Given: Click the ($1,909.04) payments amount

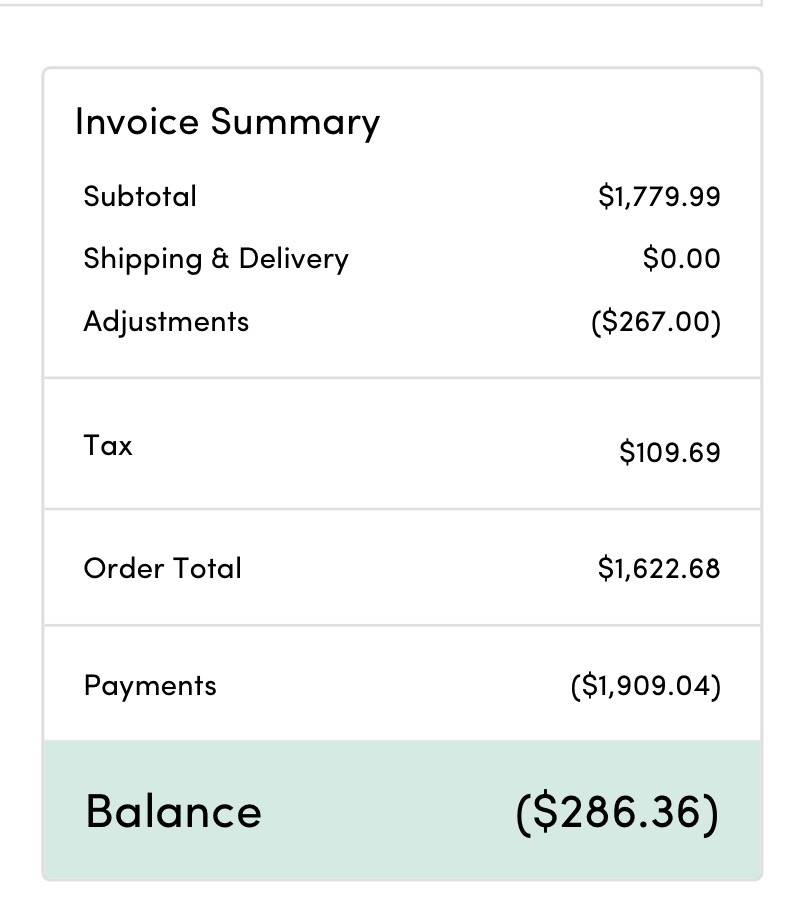Looking at the screenshot, I should pos(646,686).
